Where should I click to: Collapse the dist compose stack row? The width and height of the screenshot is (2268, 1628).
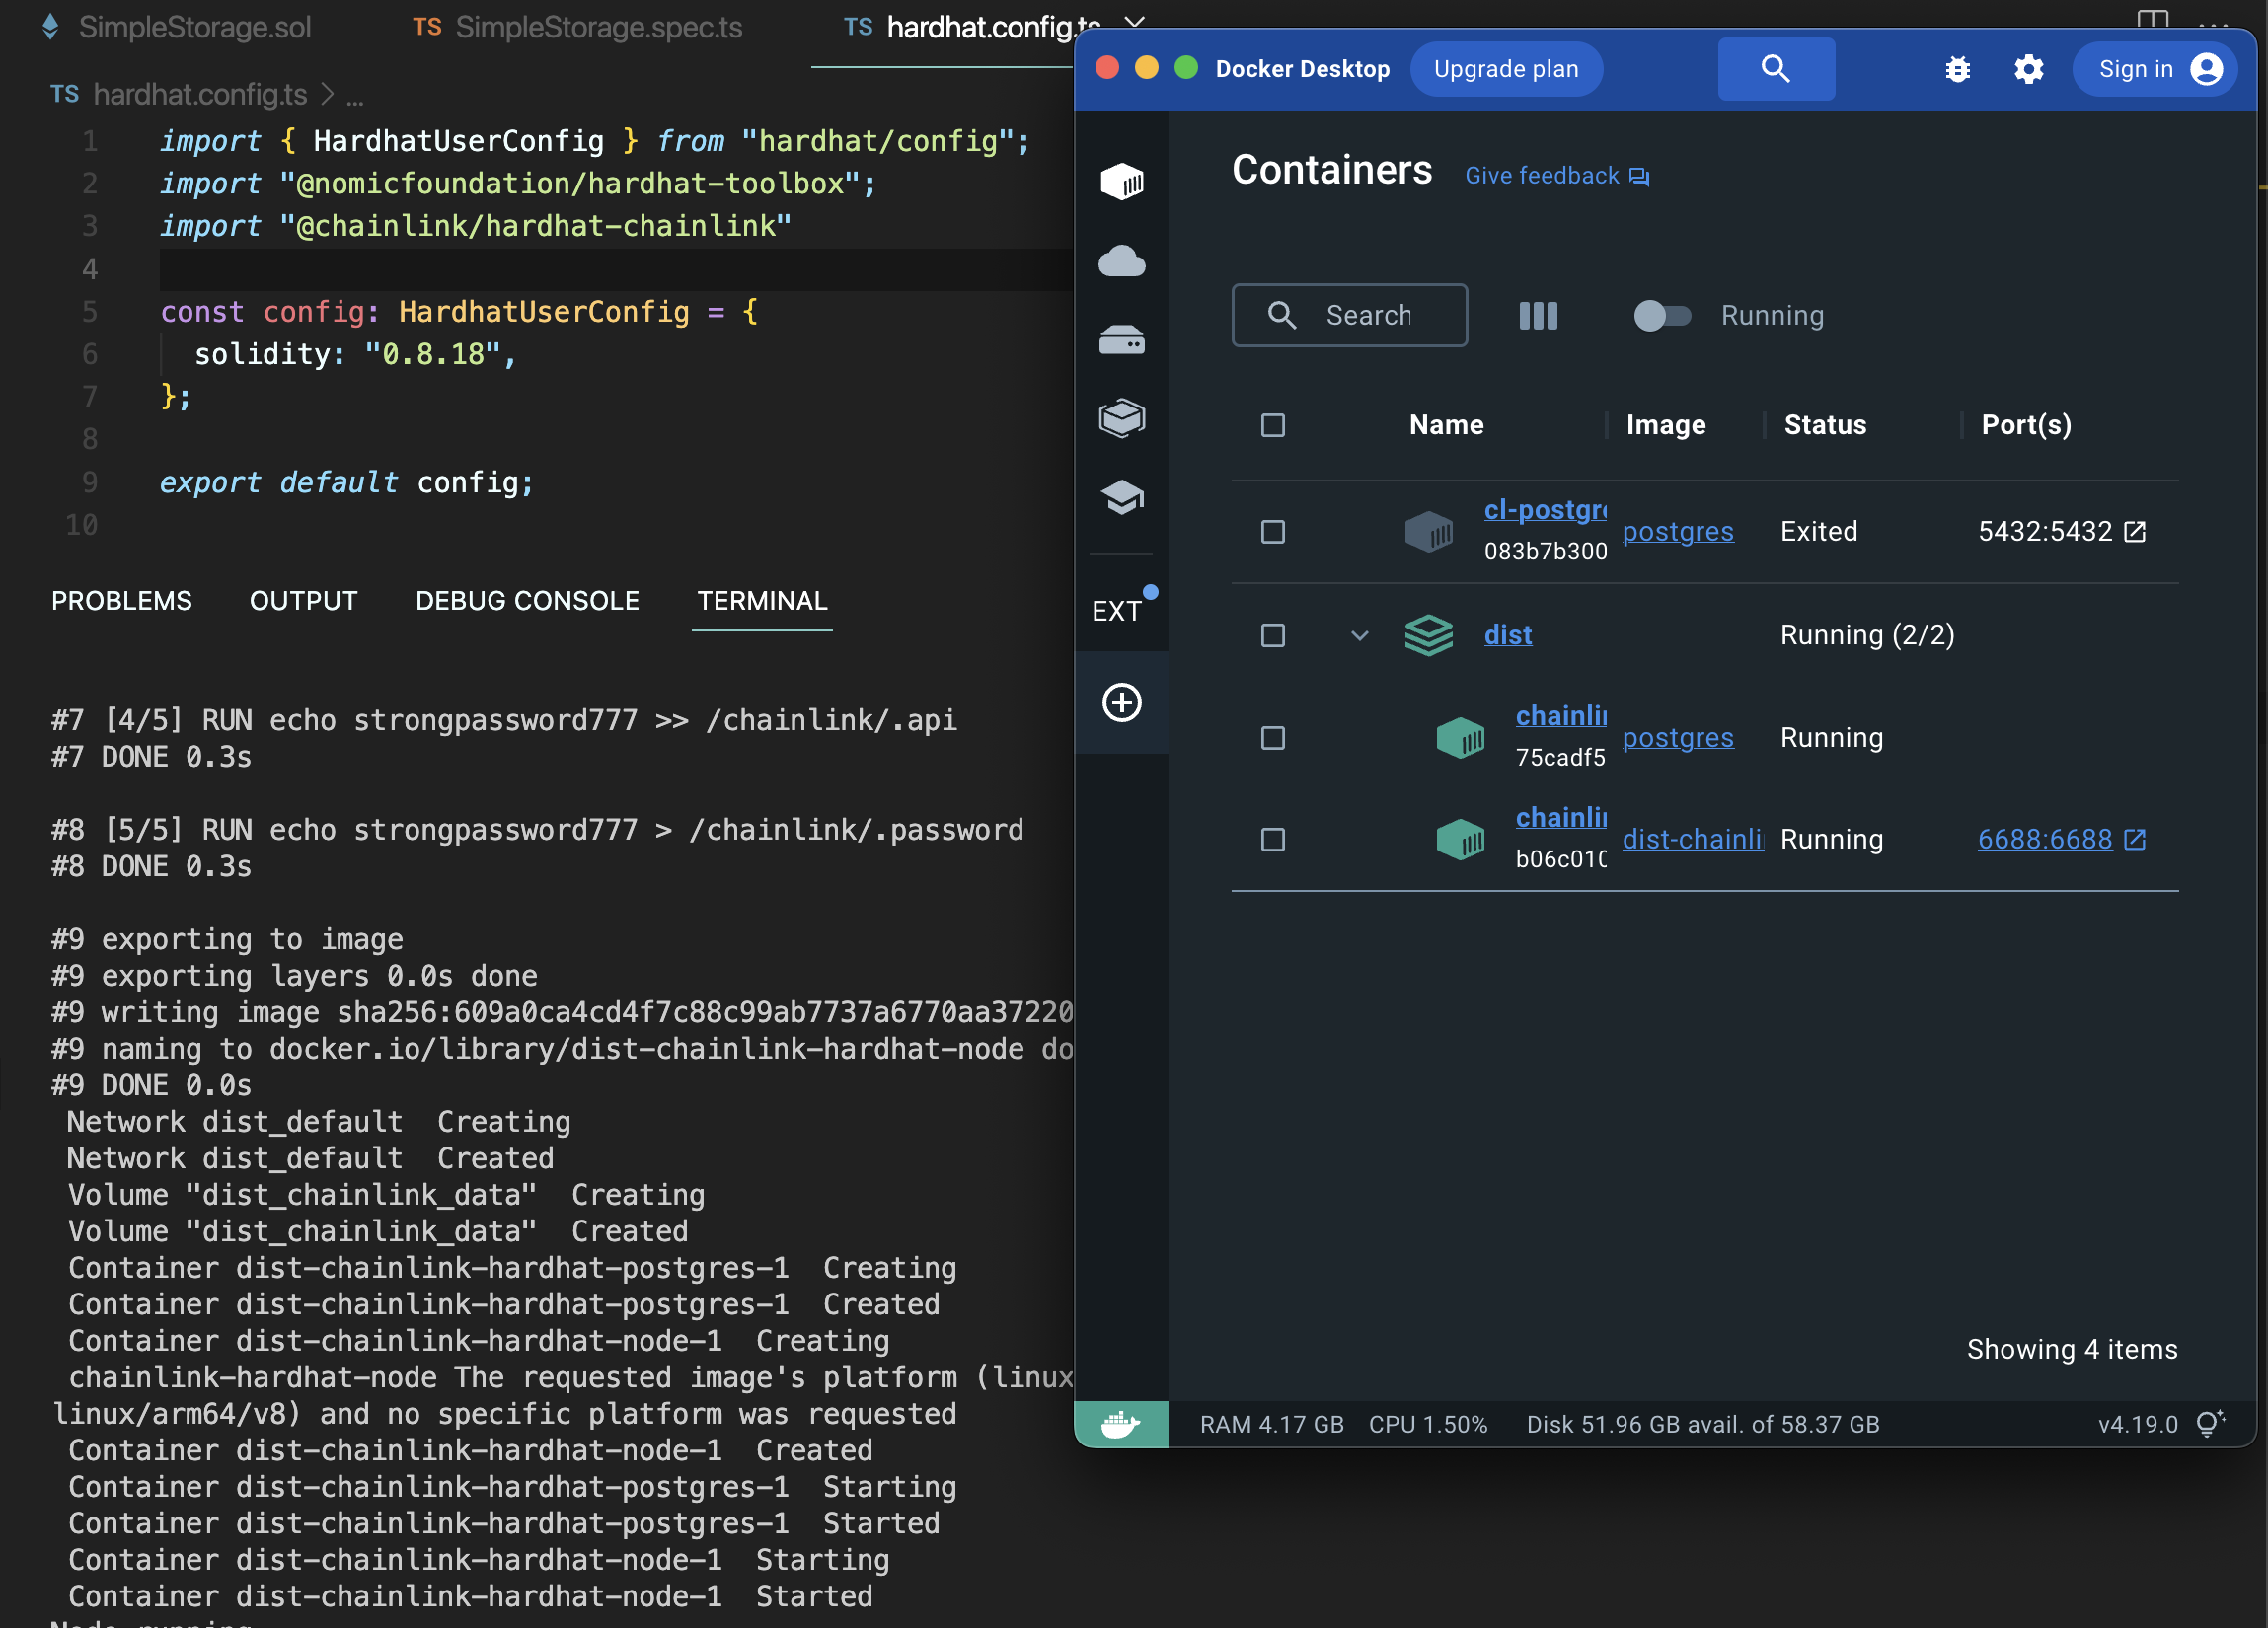point(1359,636)
